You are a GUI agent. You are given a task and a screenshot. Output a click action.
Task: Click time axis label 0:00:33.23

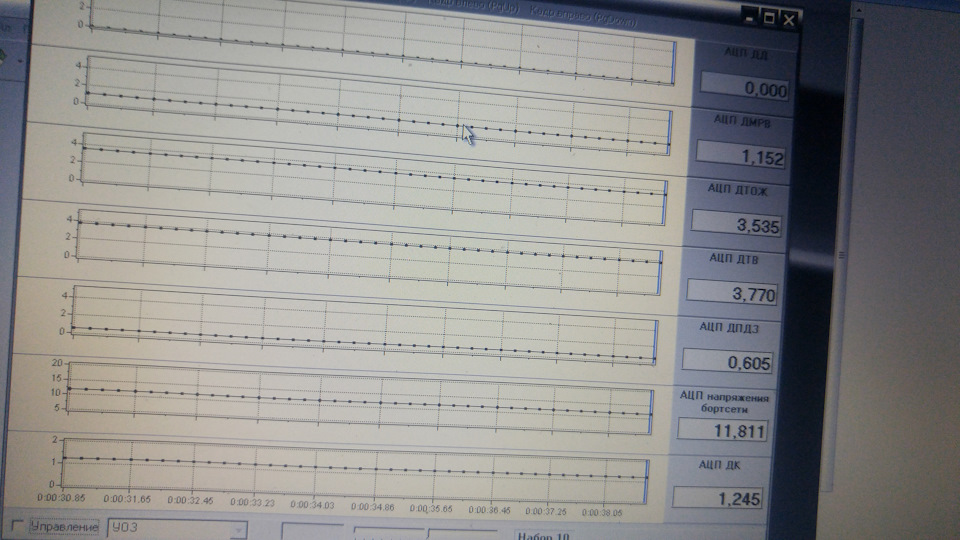252,503
